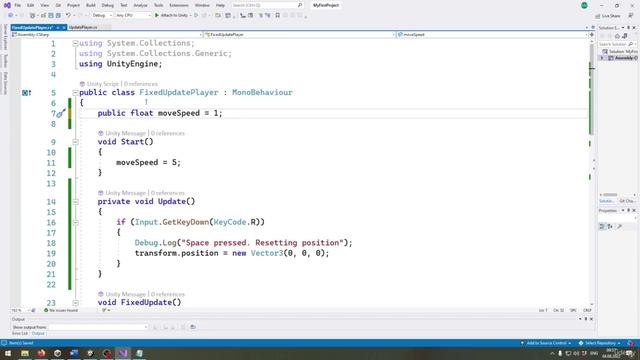Click the No issues found indicator

(x=61, y=311)
